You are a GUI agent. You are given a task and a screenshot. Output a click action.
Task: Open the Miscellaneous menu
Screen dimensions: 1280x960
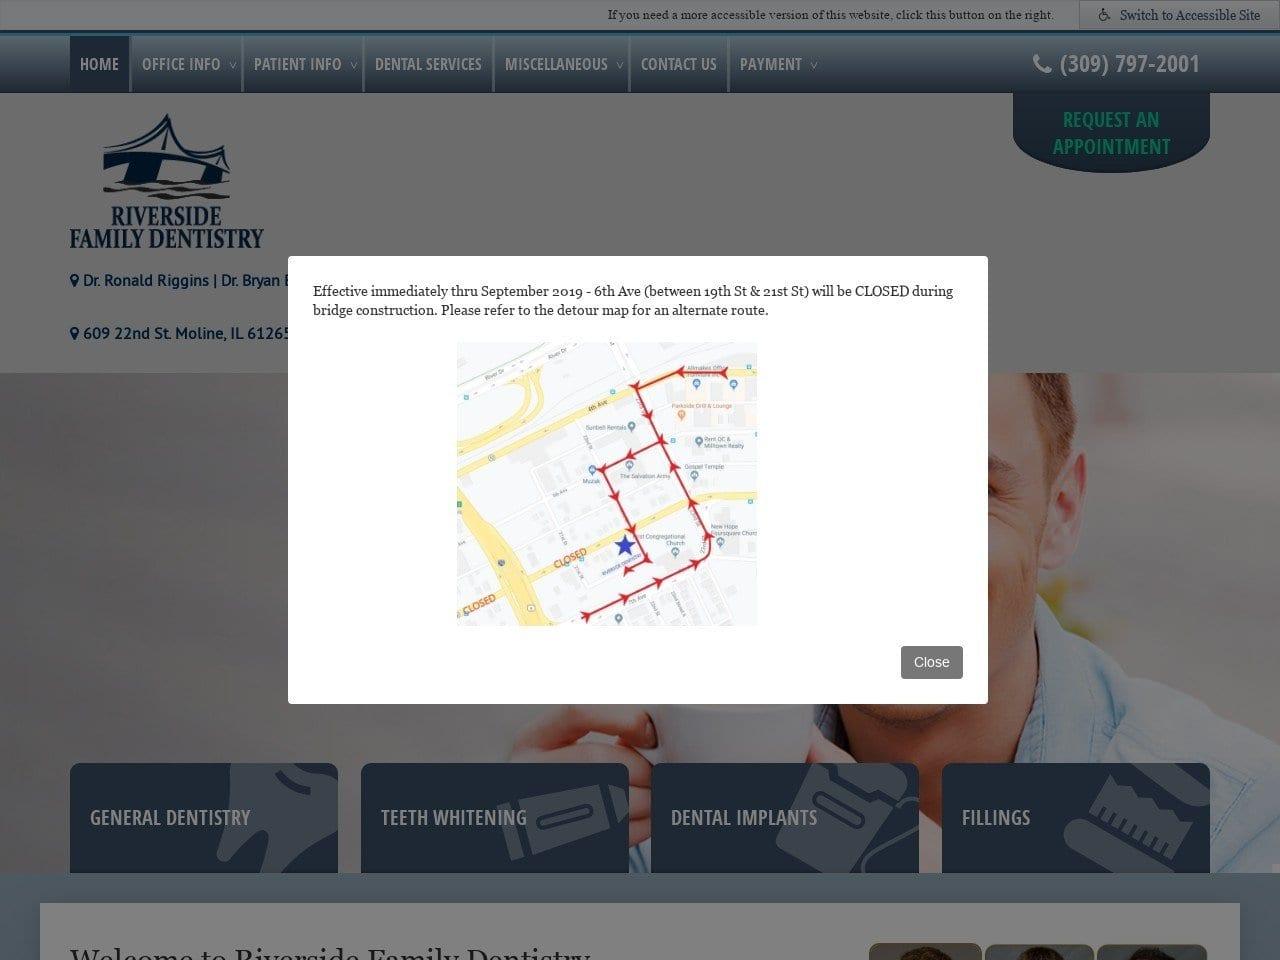point(556,64)
